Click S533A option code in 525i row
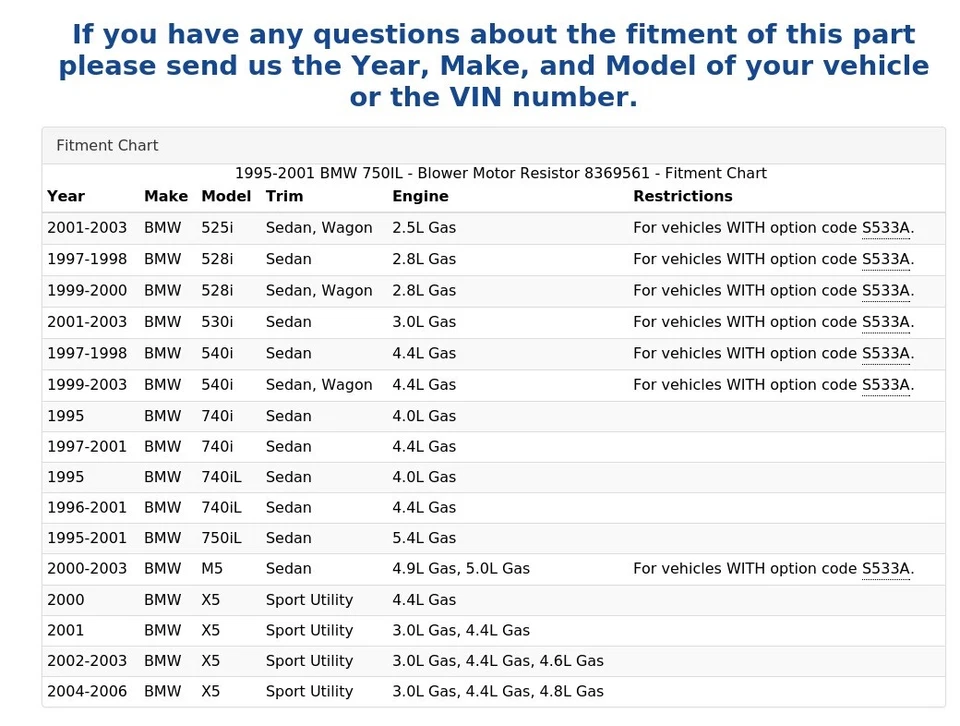 [x=885, y=228]
